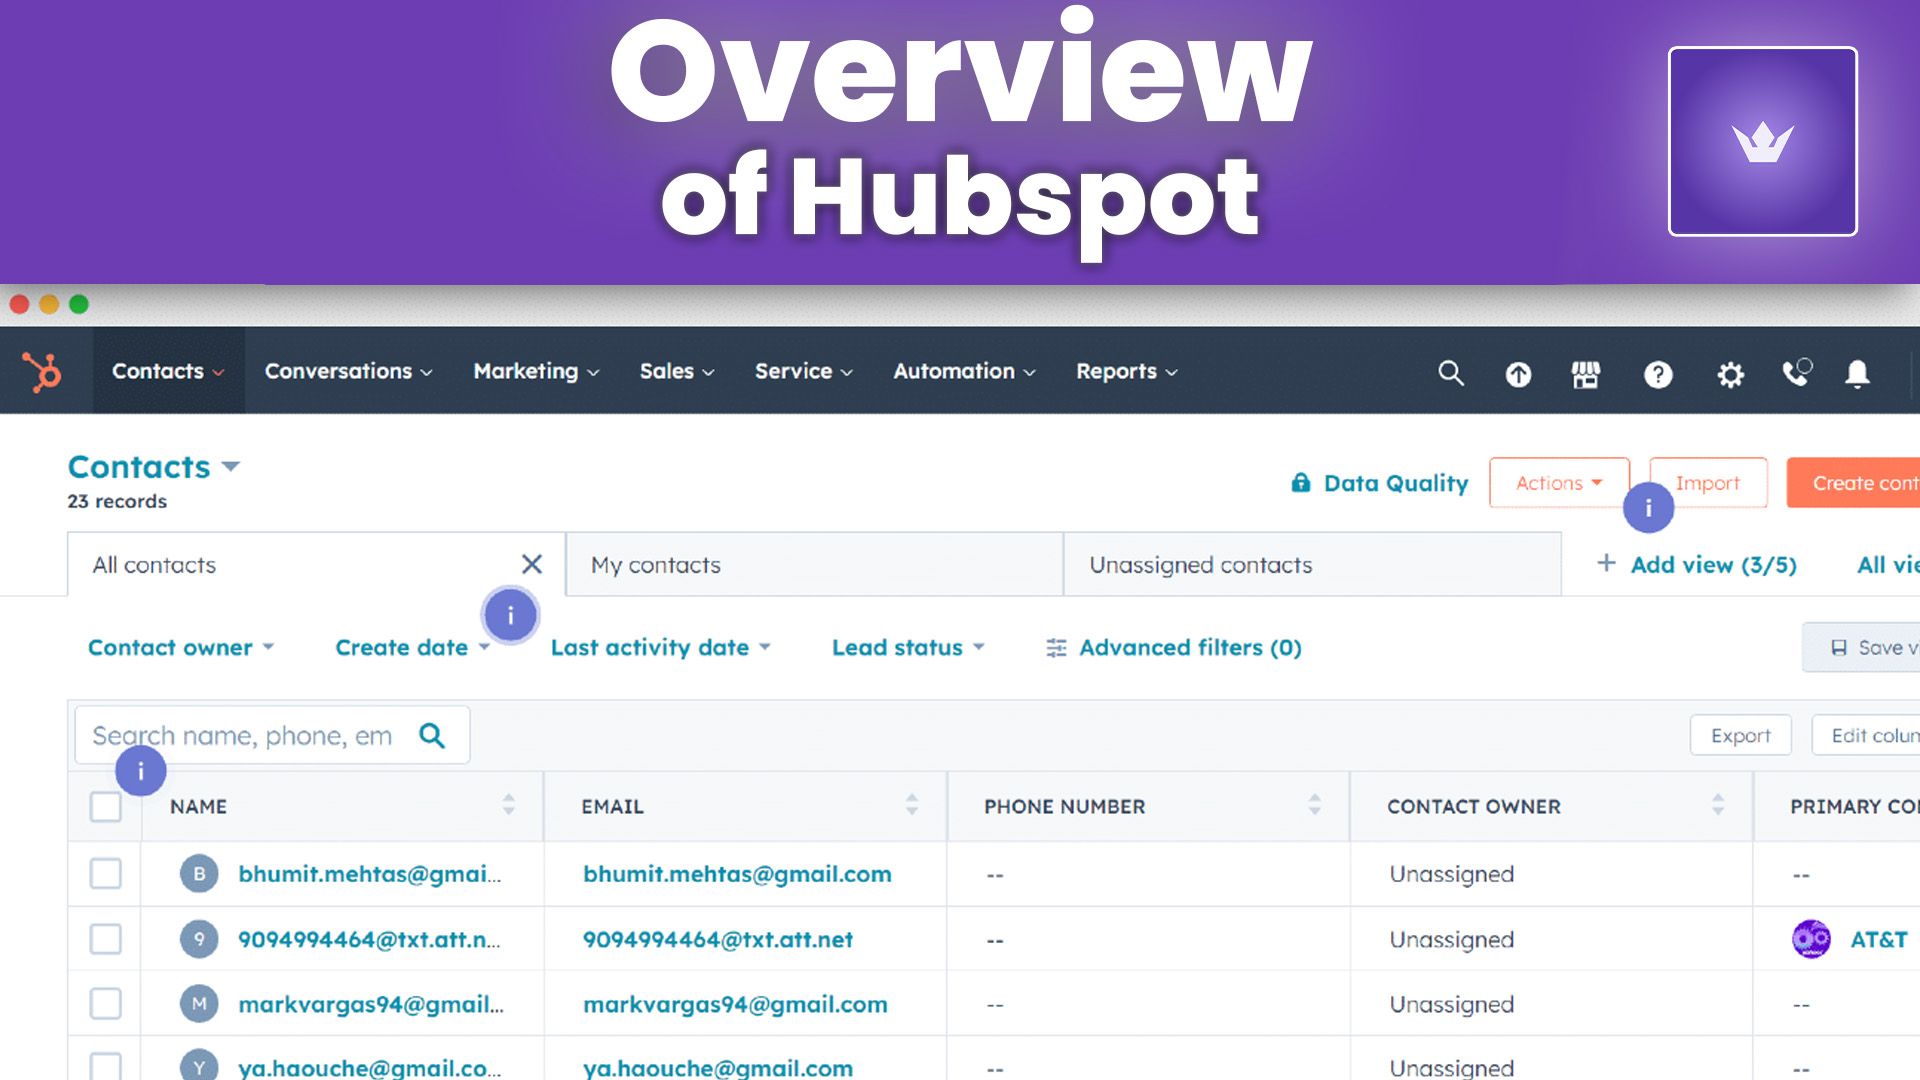Click the info bubble near Import button
The height and width of the screenshot is (1080, 1920).
pos(1648,508)
